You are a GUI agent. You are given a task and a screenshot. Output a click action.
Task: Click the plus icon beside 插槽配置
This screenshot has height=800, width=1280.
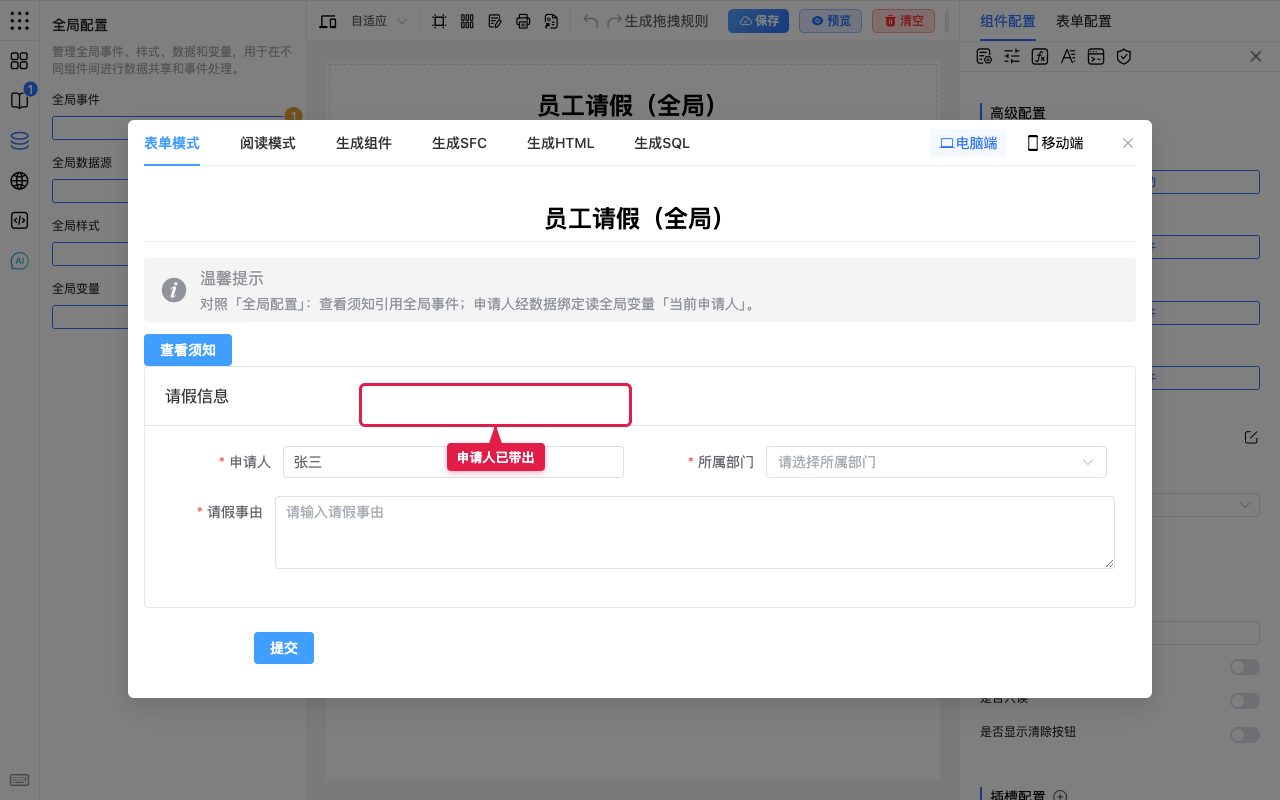tap(1061, 796)
